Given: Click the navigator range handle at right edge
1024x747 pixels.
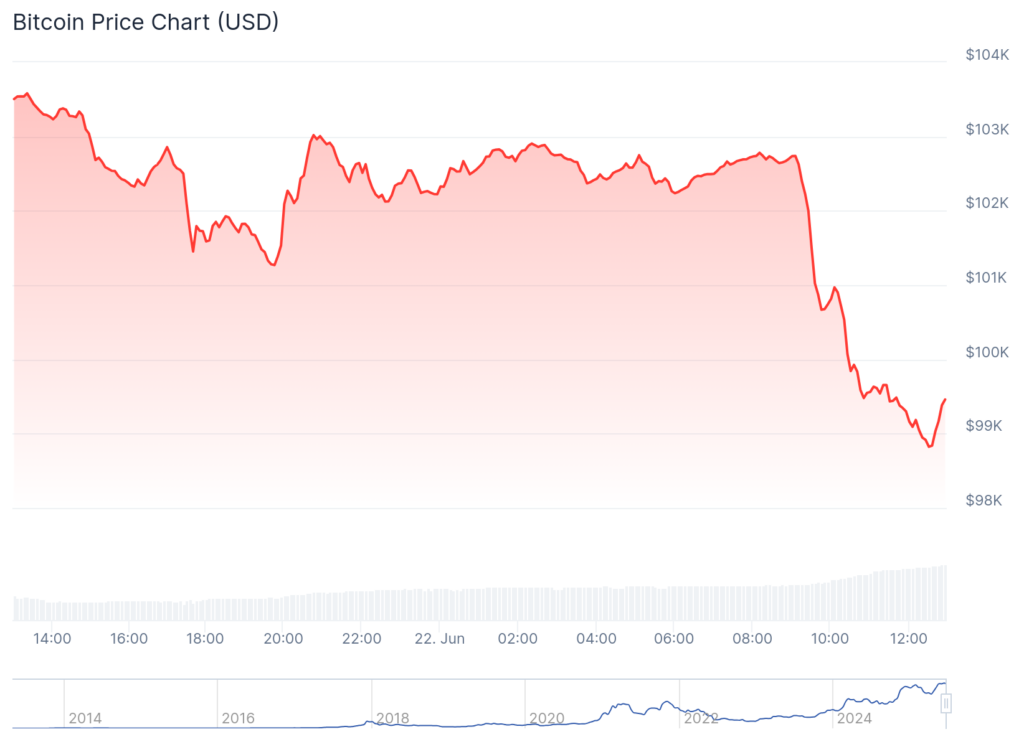Looking at the screenshot, I should click(945, 704).
